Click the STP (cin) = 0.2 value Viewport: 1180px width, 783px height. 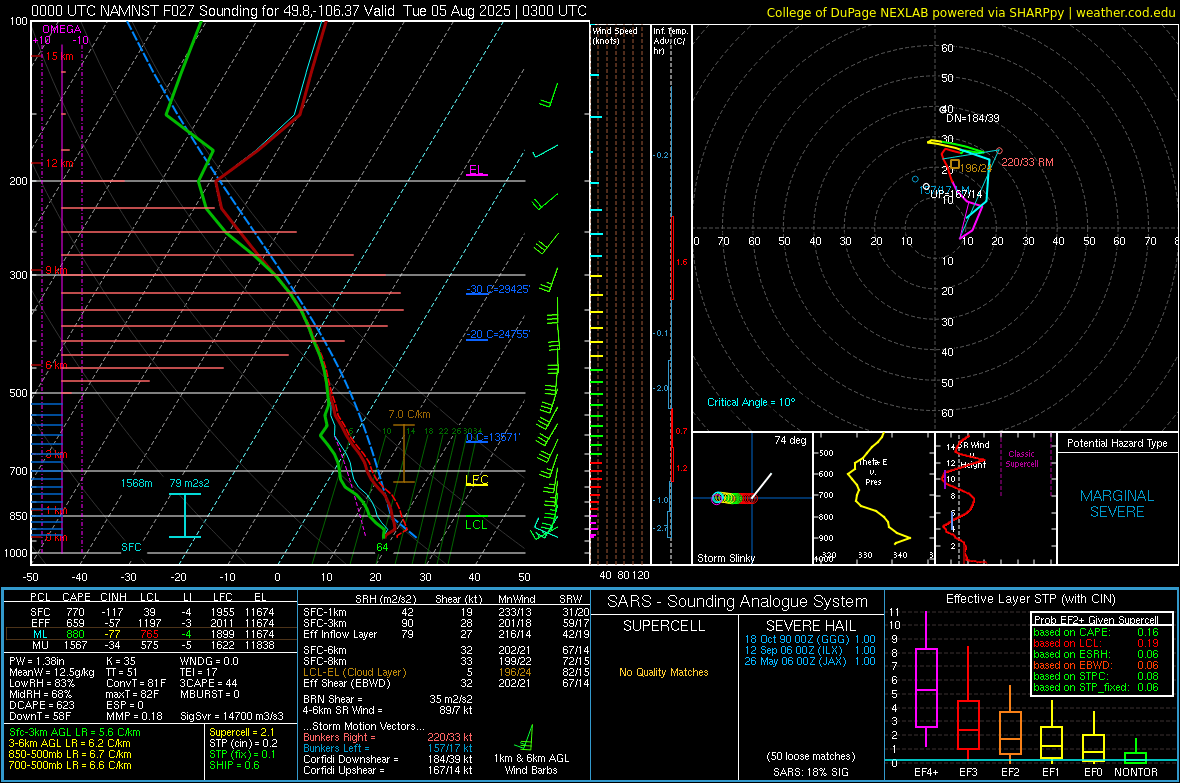(243, 744)
